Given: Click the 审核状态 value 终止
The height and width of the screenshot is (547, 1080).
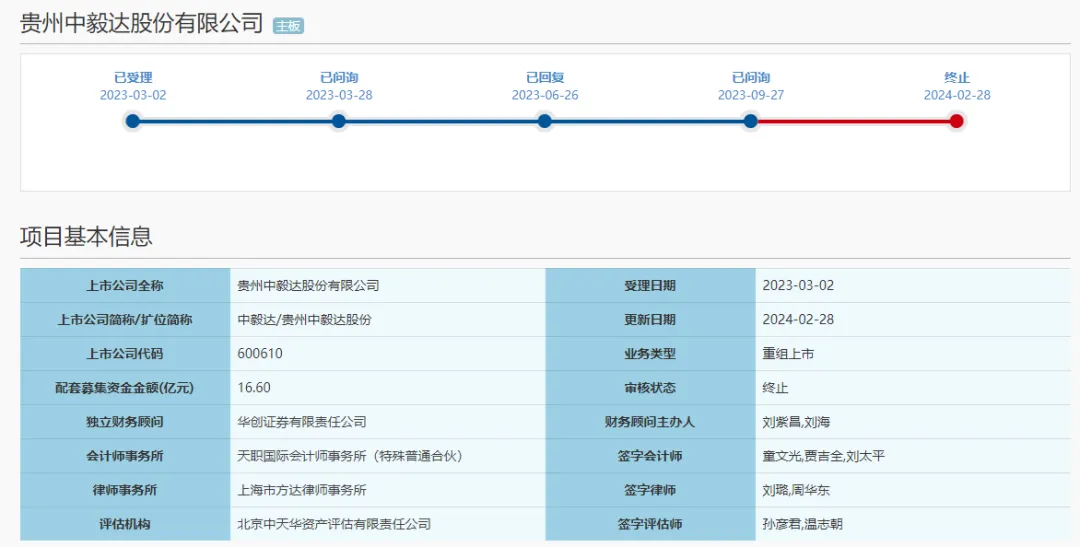Looking at the screenshot, I should tap(775, 388).
